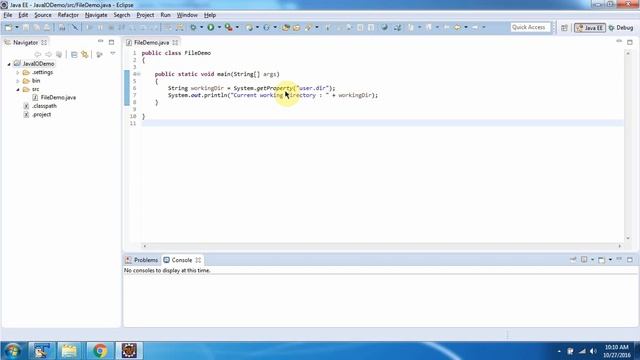
Task: Click the Open Task folder icon
Action: point(297,27)
